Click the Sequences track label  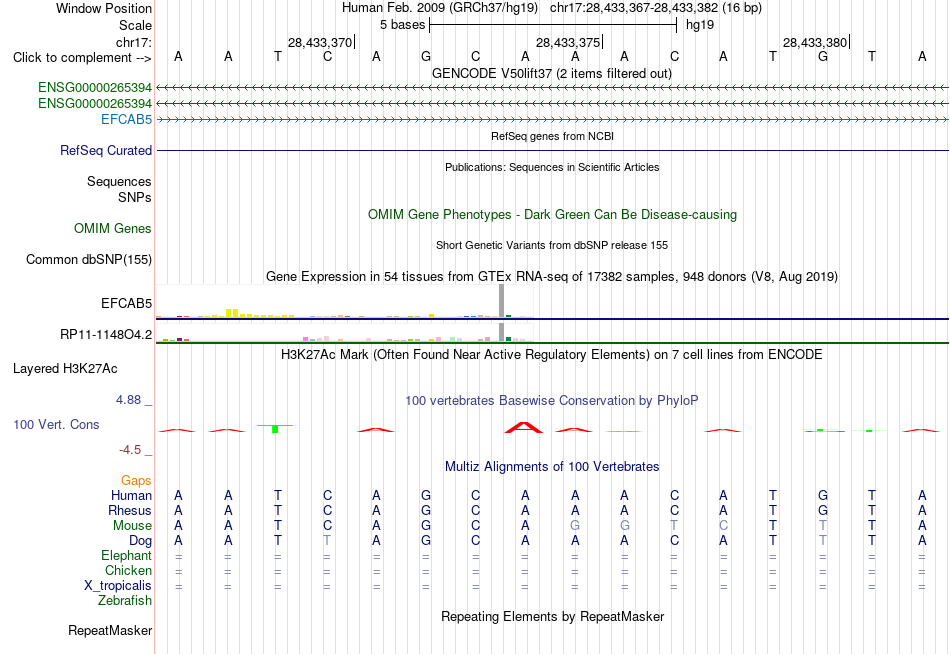pyautogui.click(x=119, y=181)
